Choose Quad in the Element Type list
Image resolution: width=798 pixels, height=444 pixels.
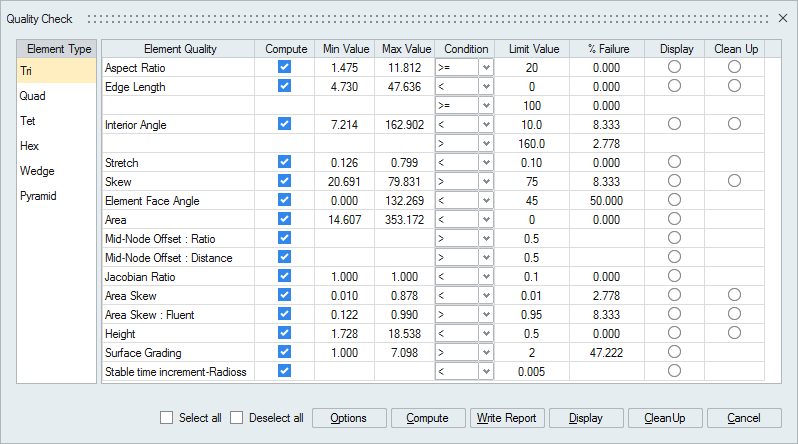[32, 96]
